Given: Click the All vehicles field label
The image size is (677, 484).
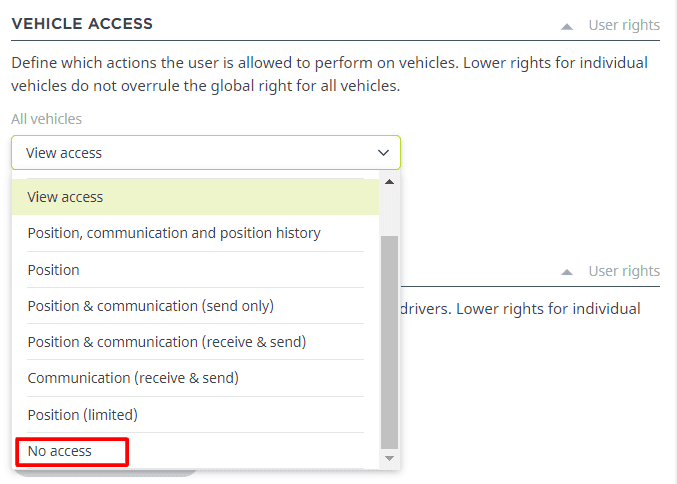Looking at the screenshot, I should [46, 119].
